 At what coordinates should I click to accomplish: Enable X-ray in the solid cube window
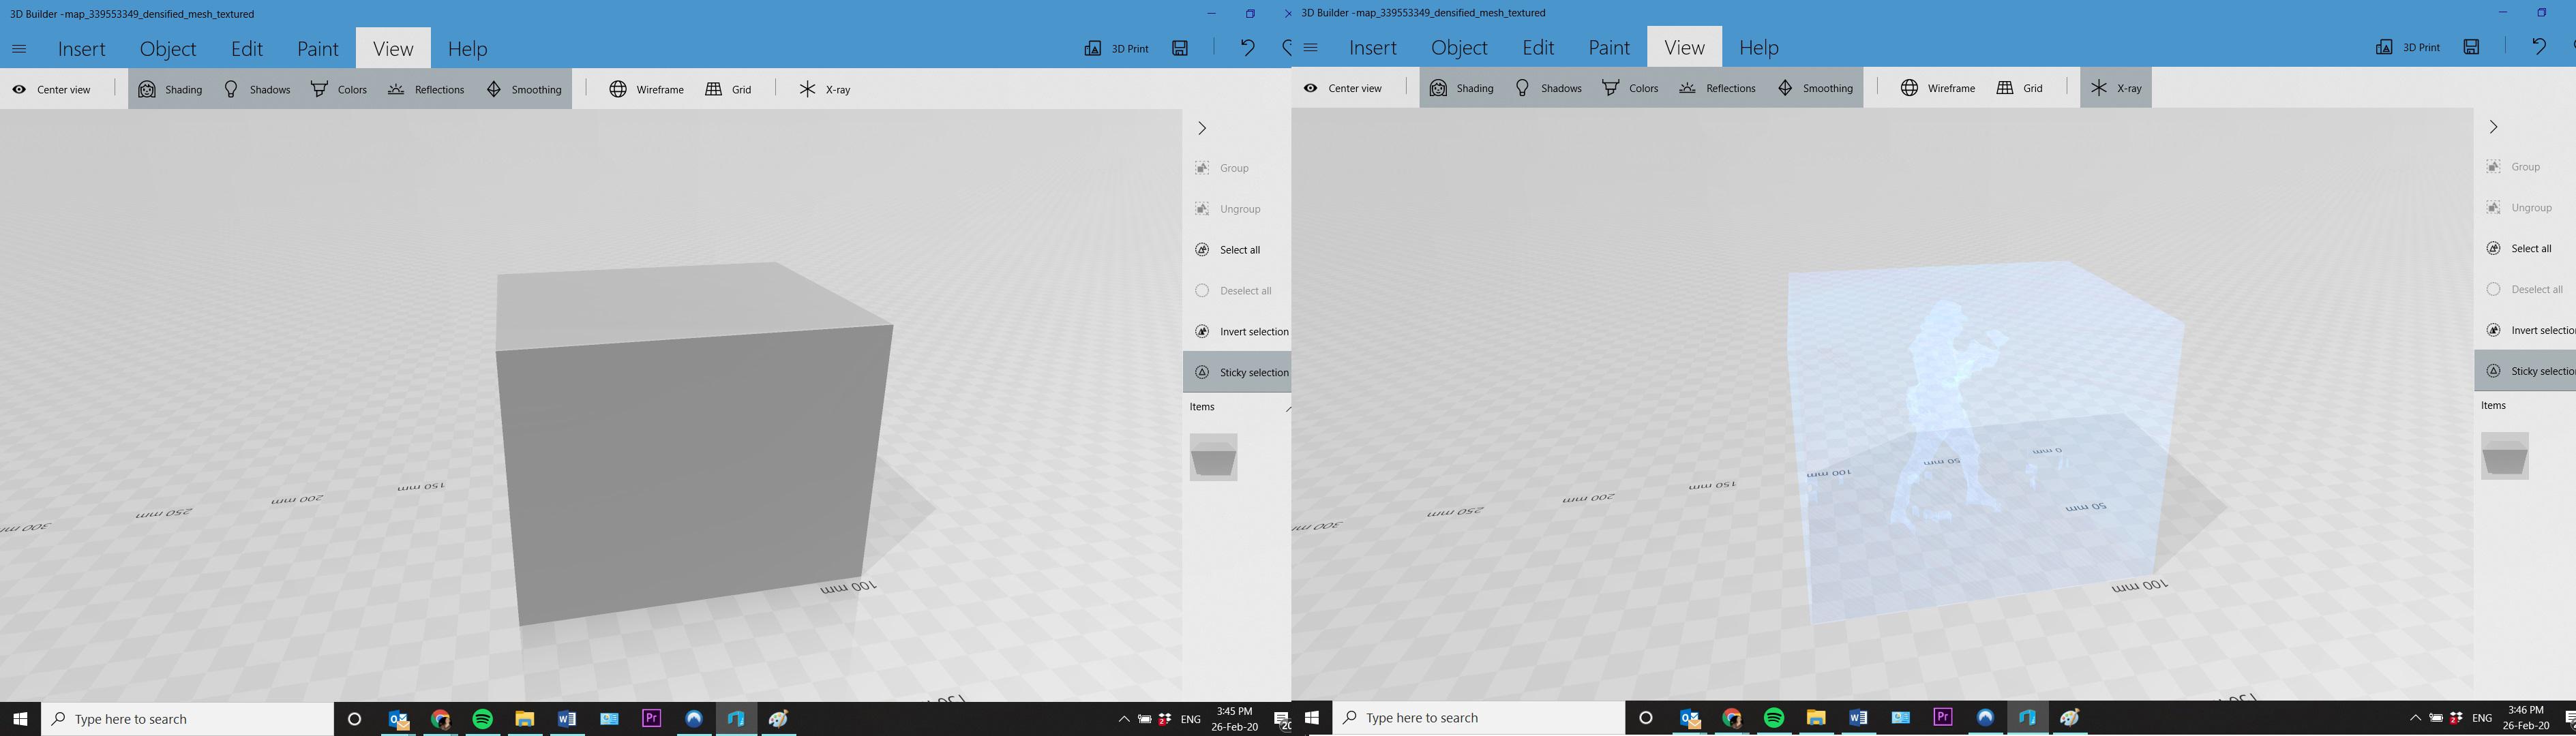pos(825,89)
